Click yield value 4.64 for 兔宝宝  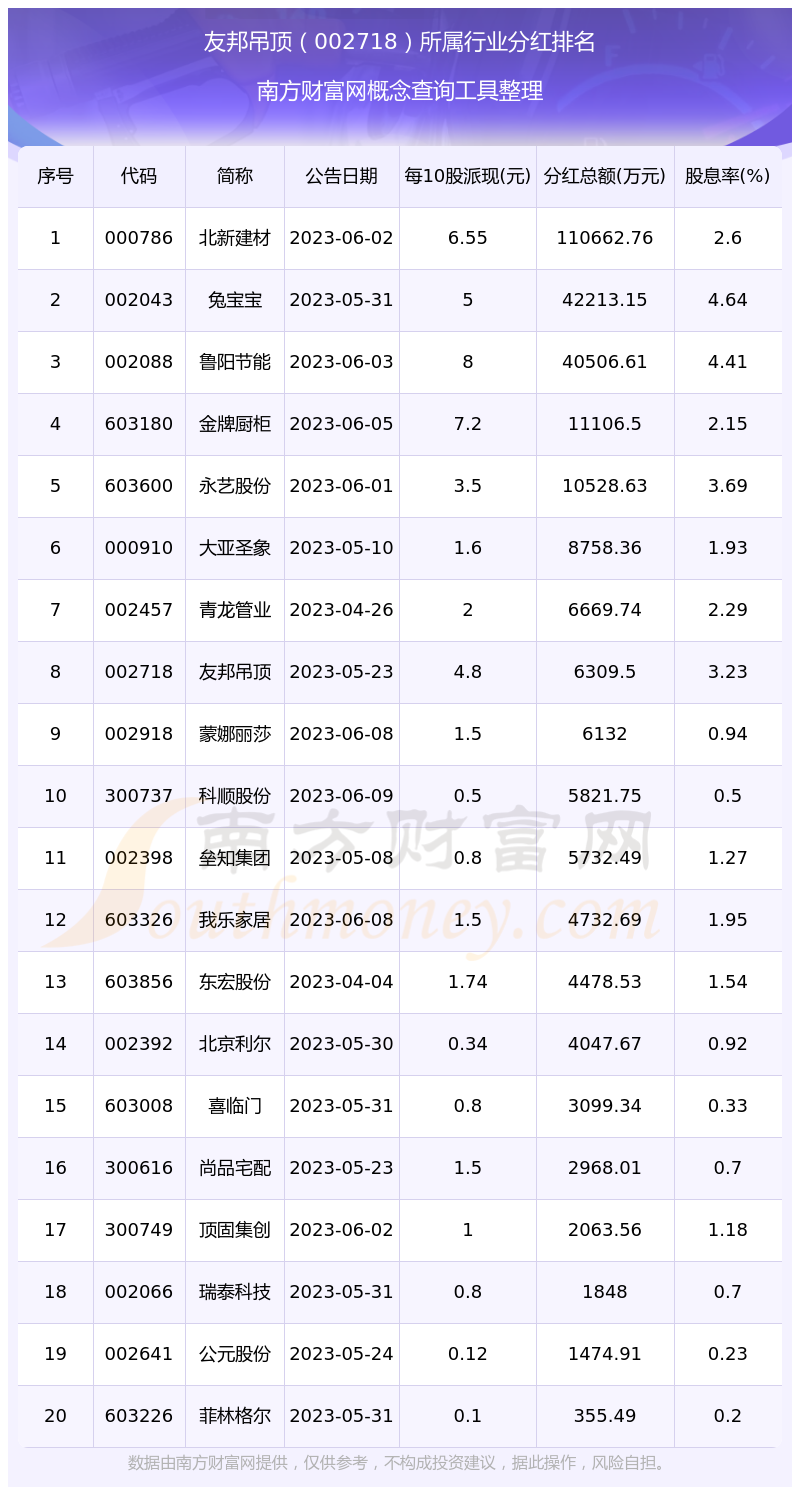tap(728, 300)
